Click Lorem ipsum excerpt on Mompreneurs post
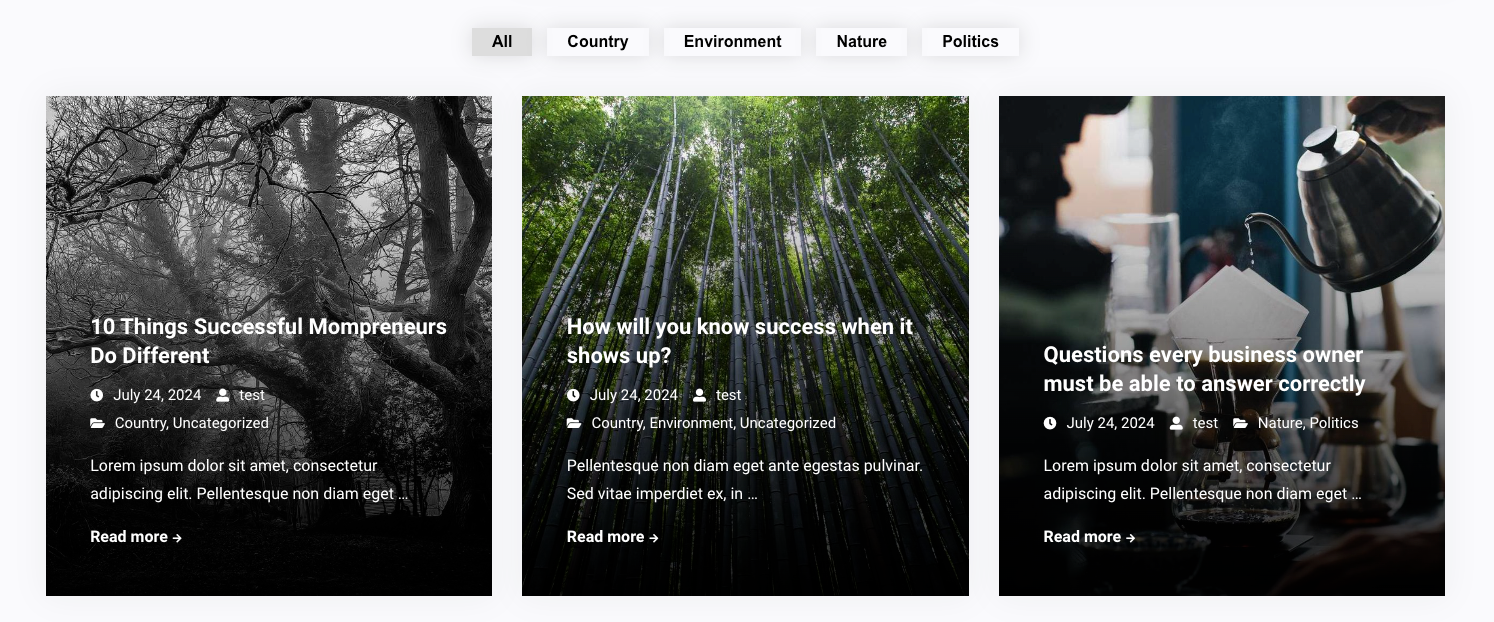The height and width of the screenshot is (622, 1494). (x=249, y=480)
